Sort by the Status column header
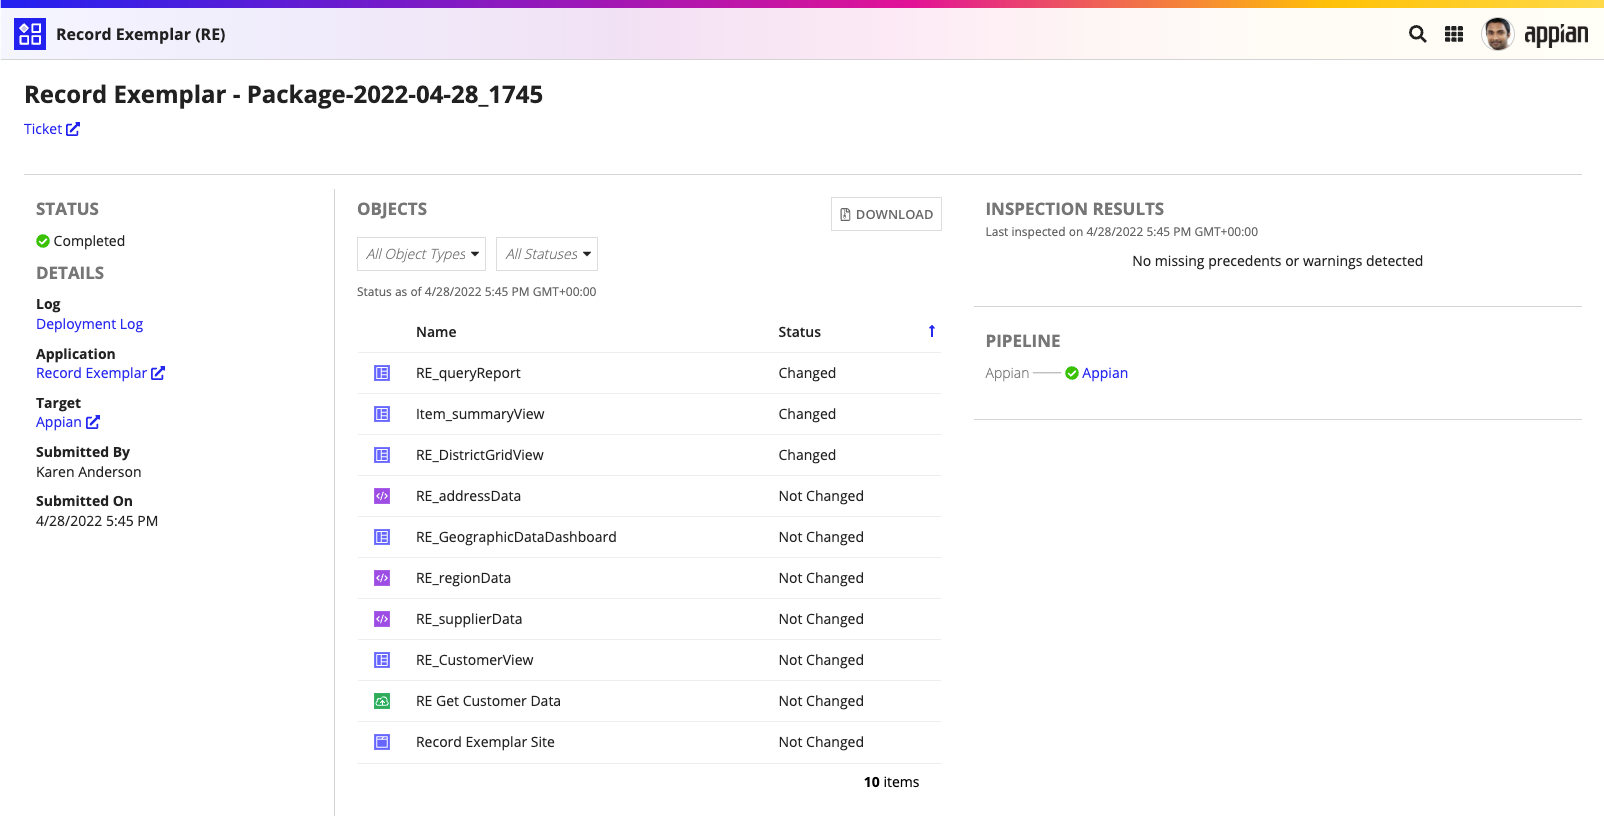The width and height of the screenshot is (1604, 816). [799, 332]
